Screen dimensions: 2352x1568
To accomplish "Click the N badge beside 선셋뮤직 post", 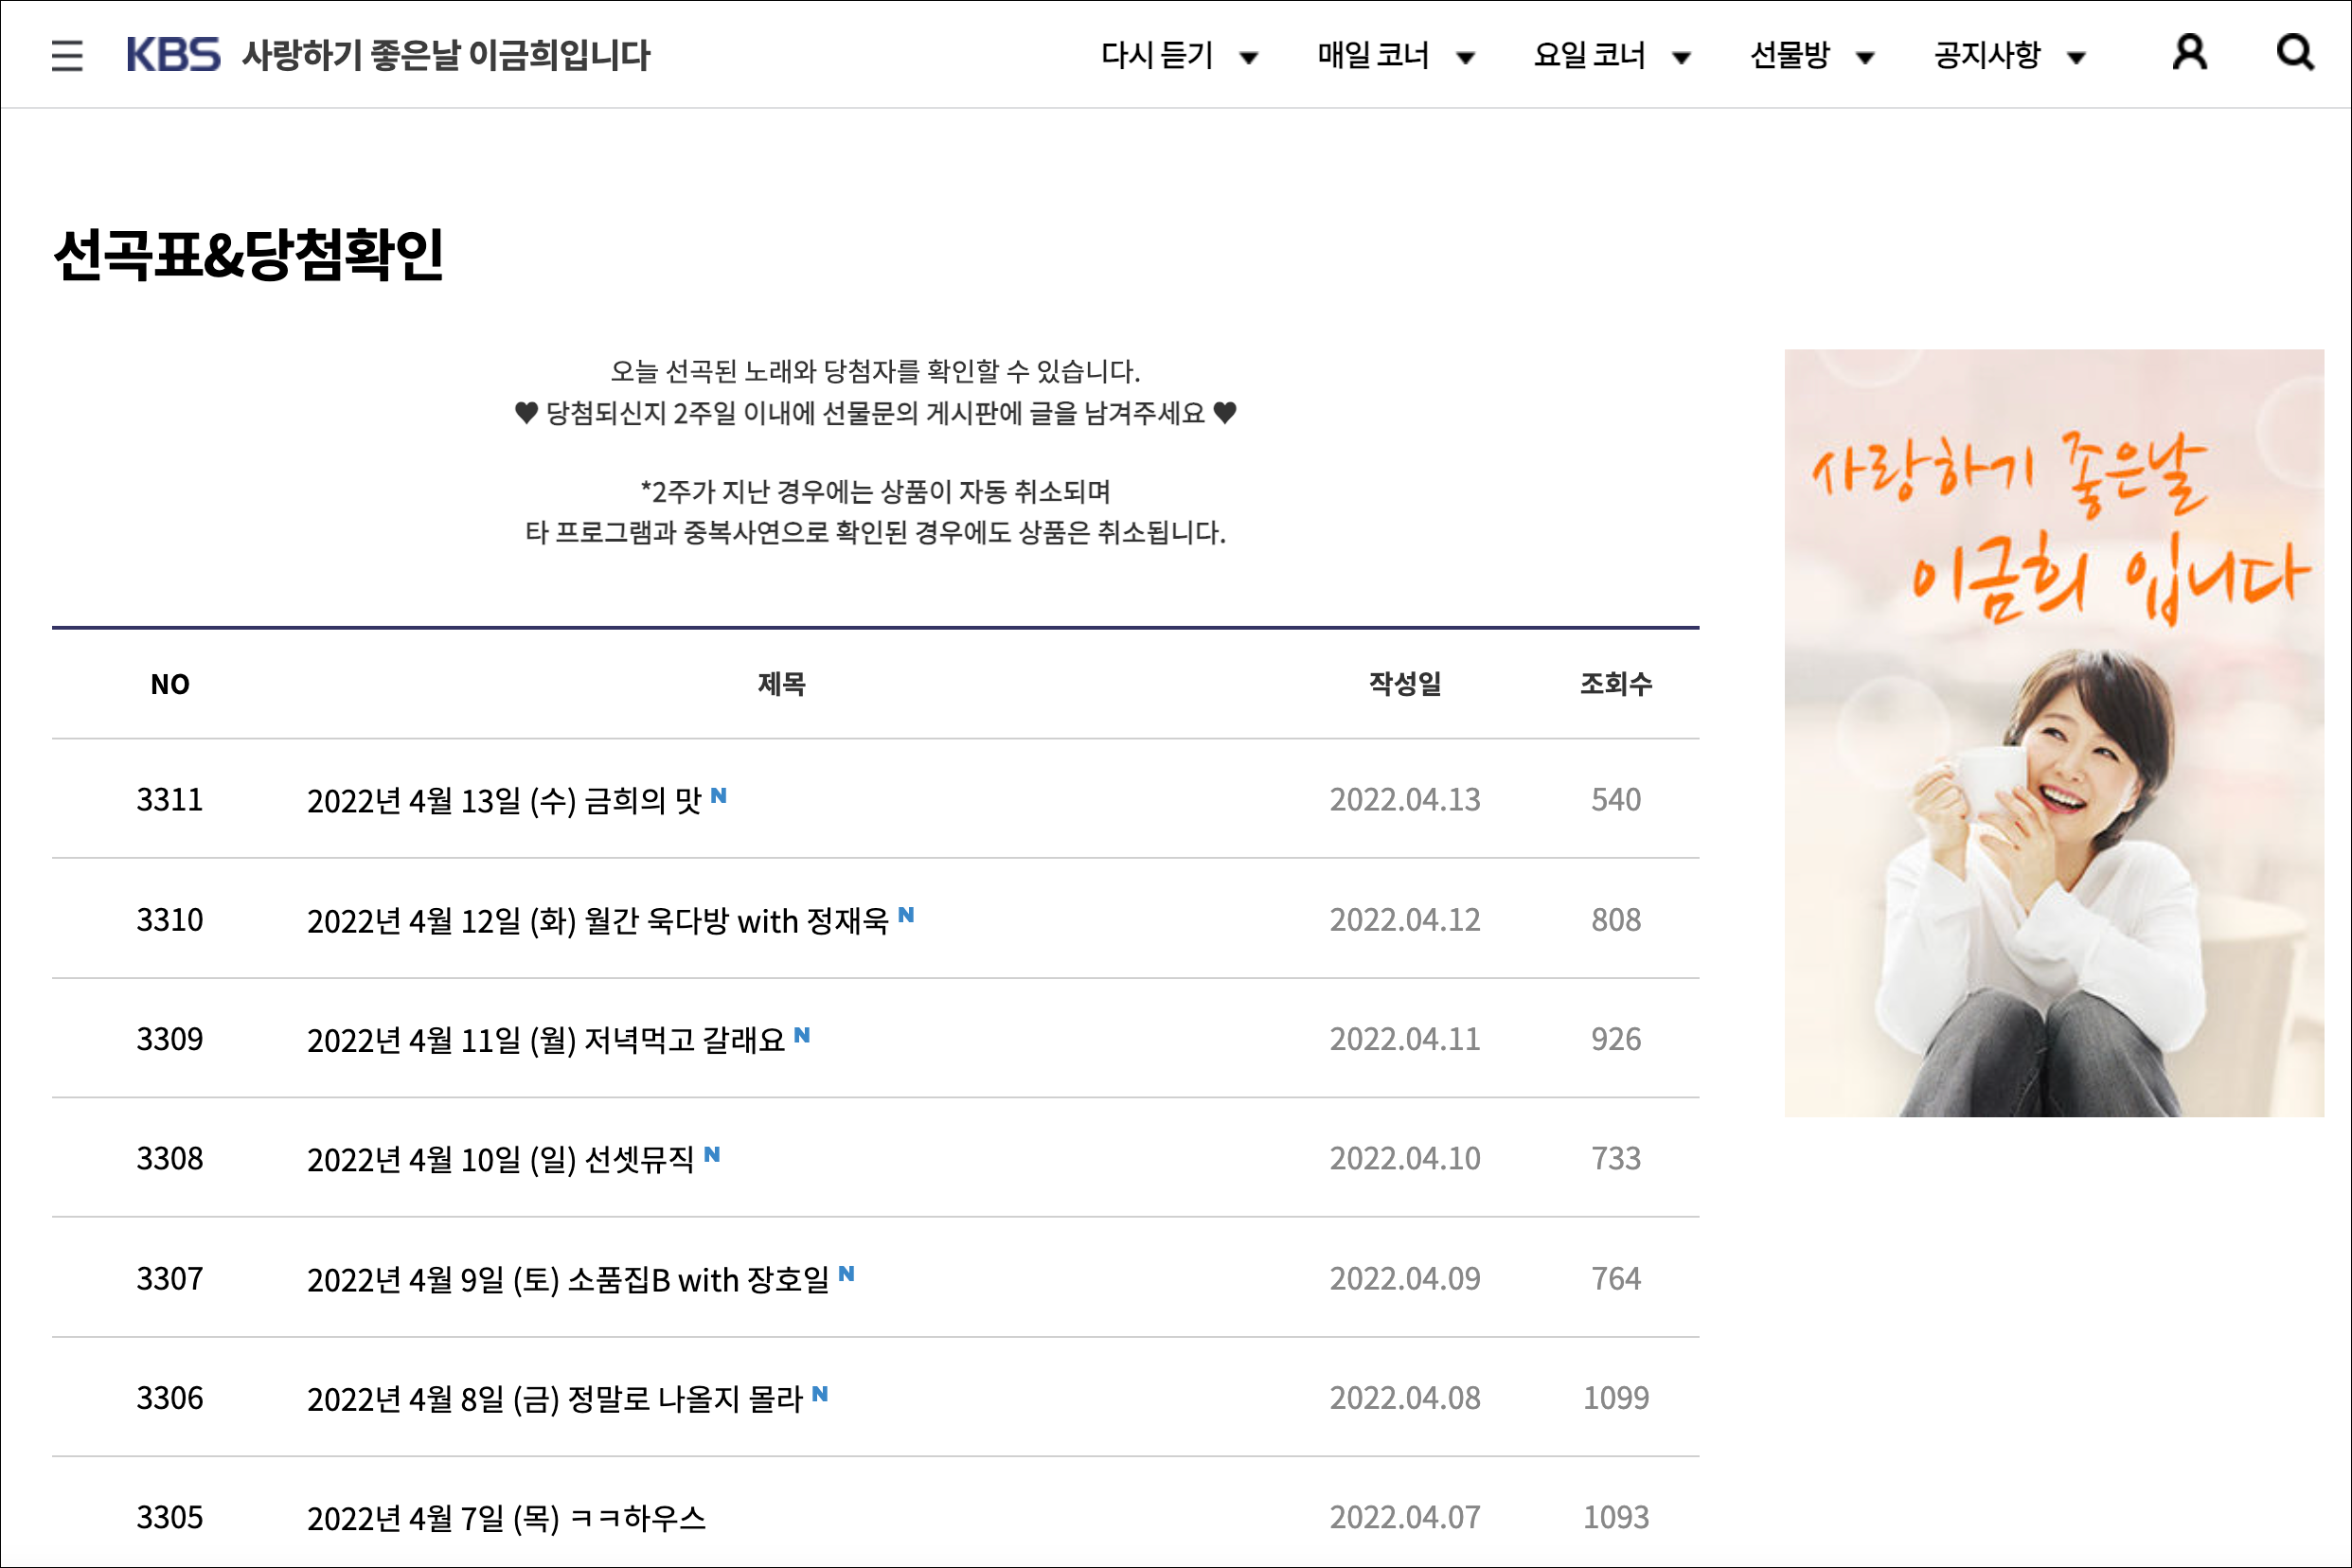I will [x=712, y=1155].
